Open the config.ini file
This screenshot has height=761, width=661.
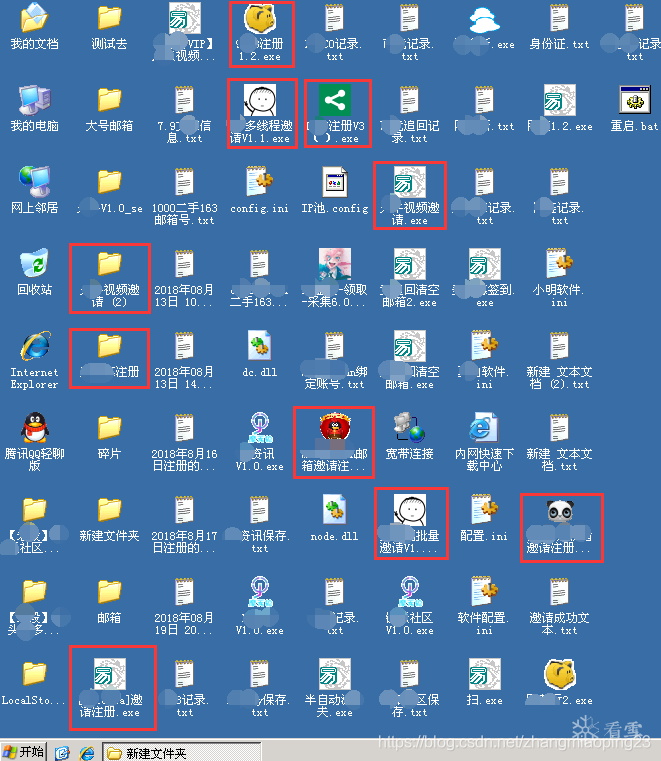259,191
